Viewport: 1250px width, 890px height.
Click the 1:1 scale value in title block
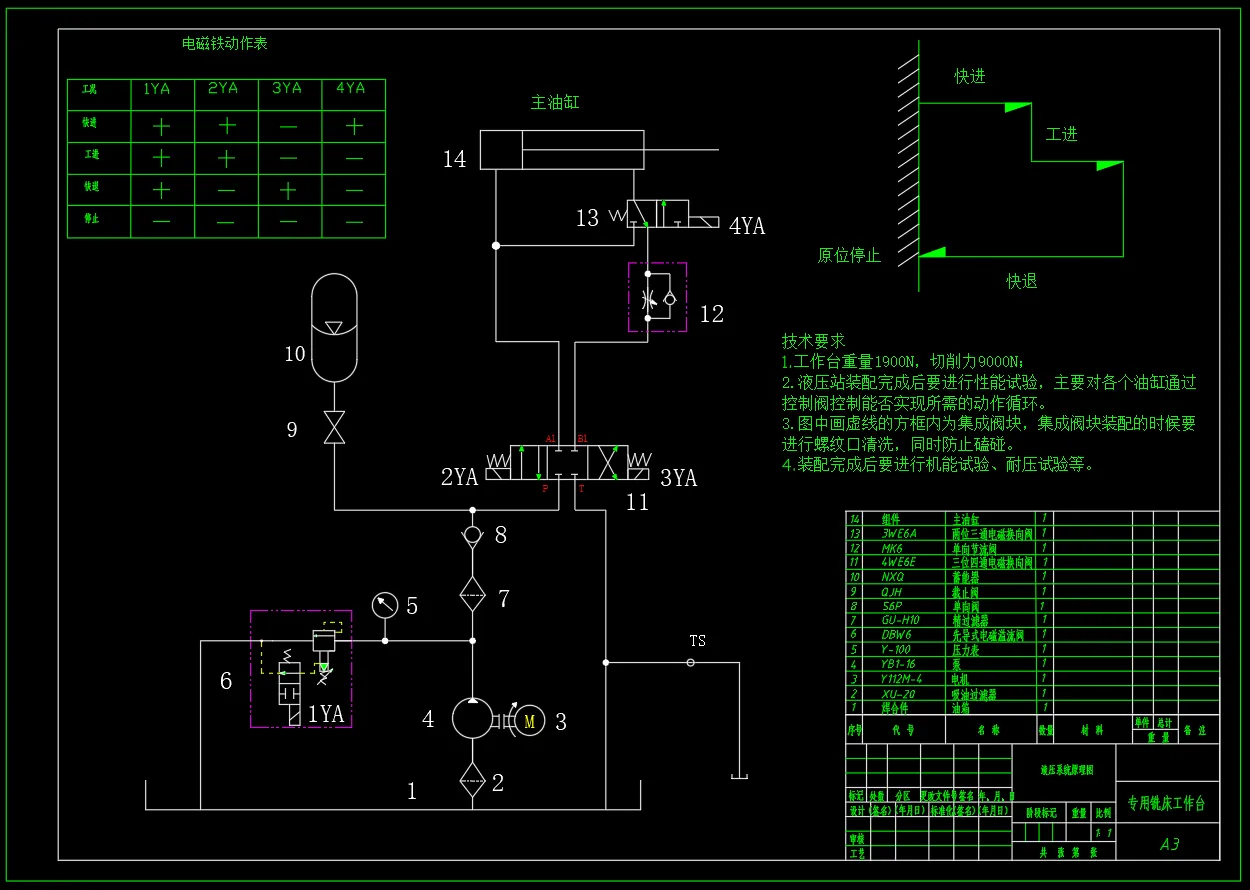(x=1103, y=832)
